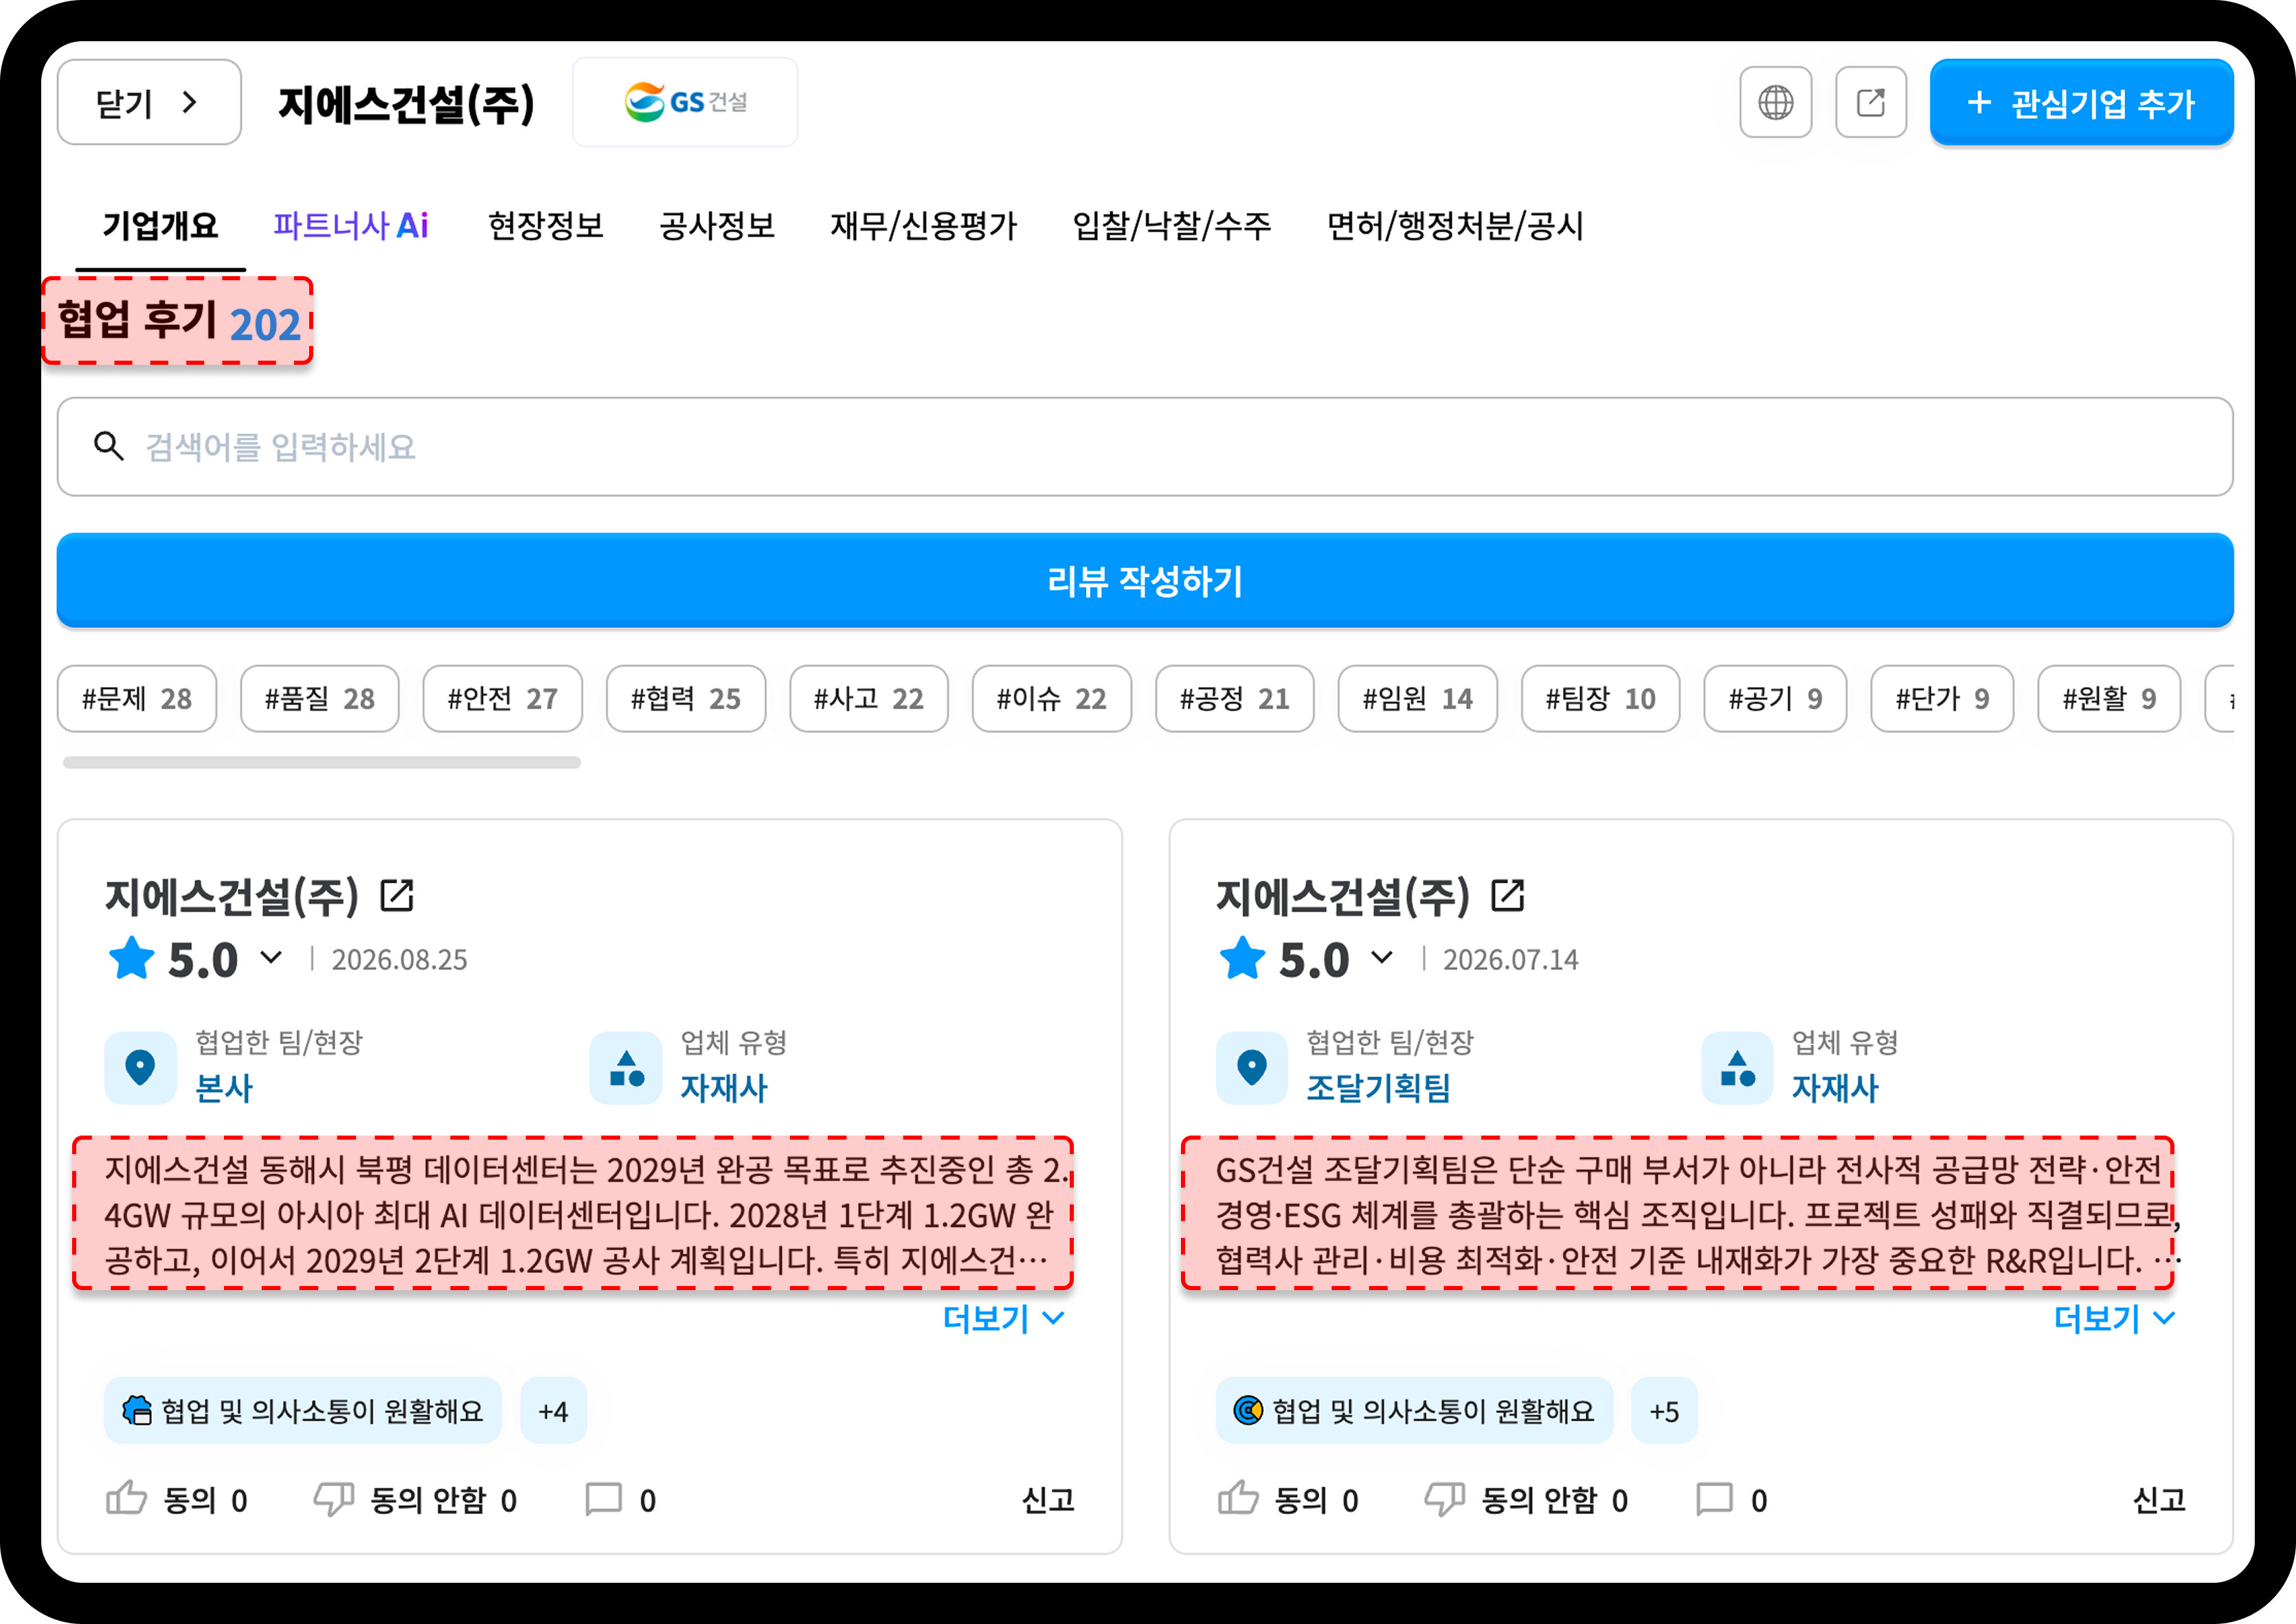Filter reviews by #공정 21 tag
The height and width of the screenshot is (1624, 2296).
(1235, 699)
